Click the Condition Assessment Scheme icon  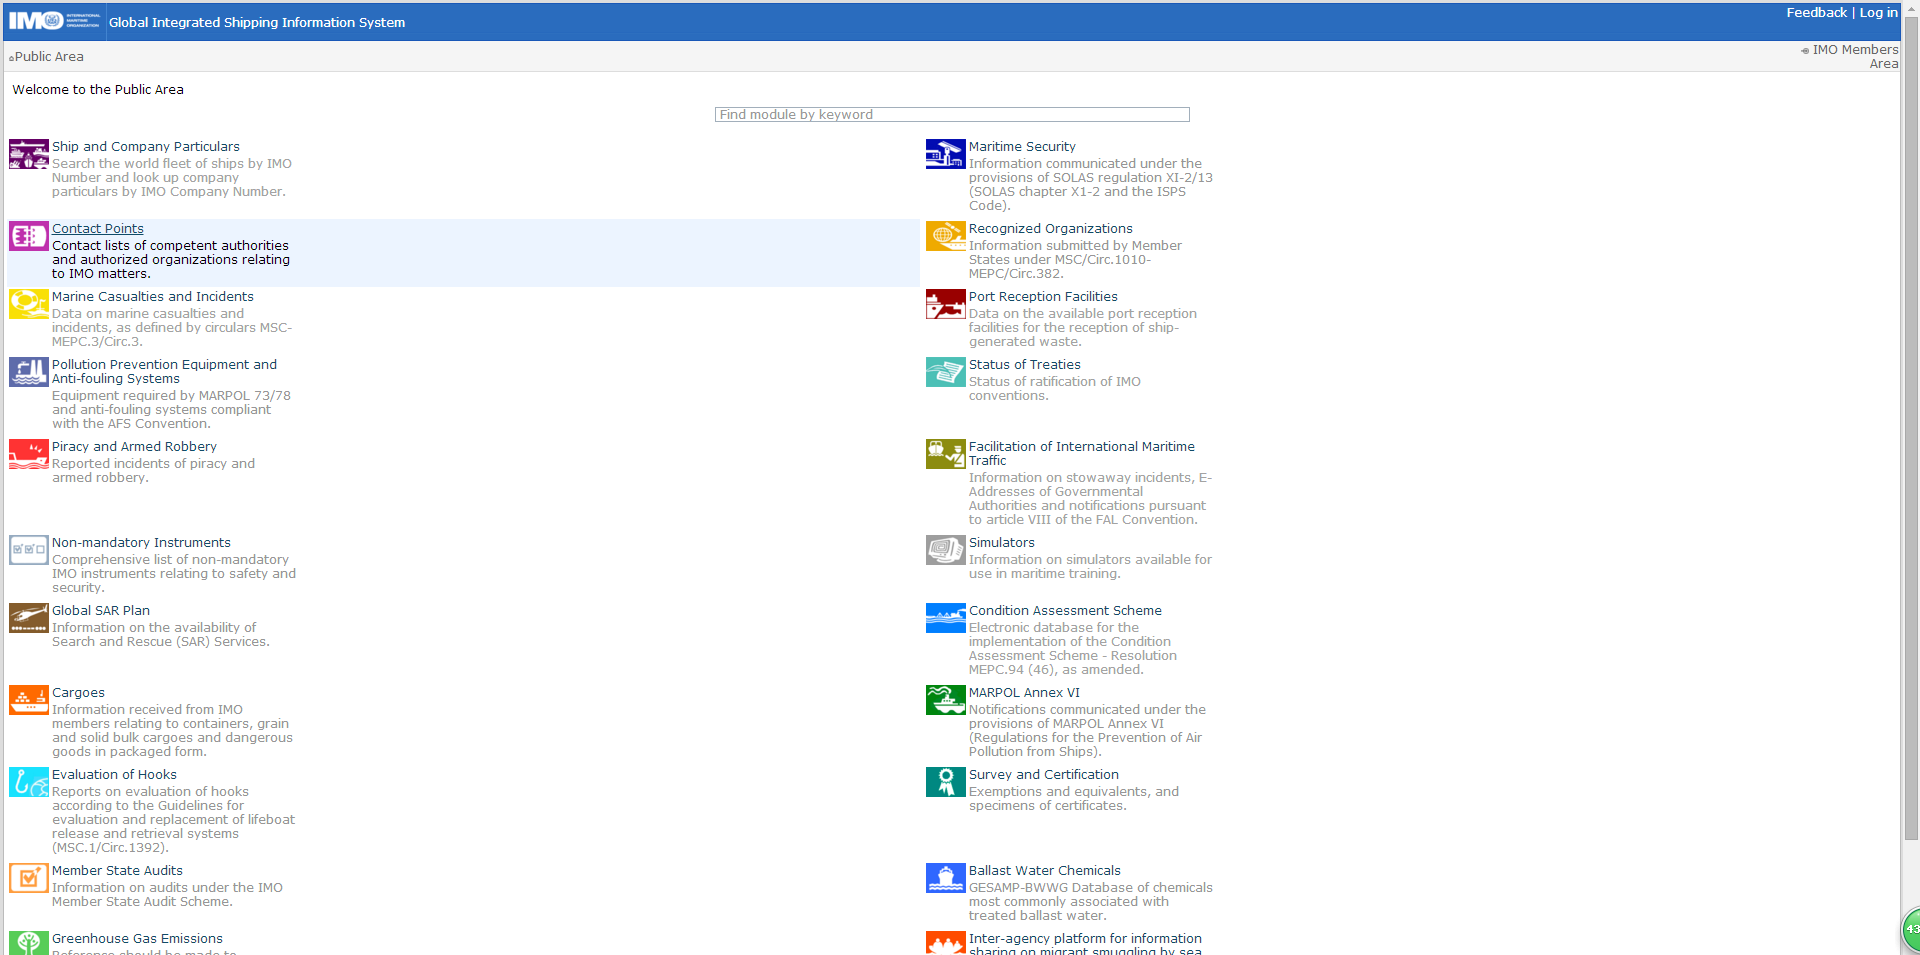(x=946, y=618)
